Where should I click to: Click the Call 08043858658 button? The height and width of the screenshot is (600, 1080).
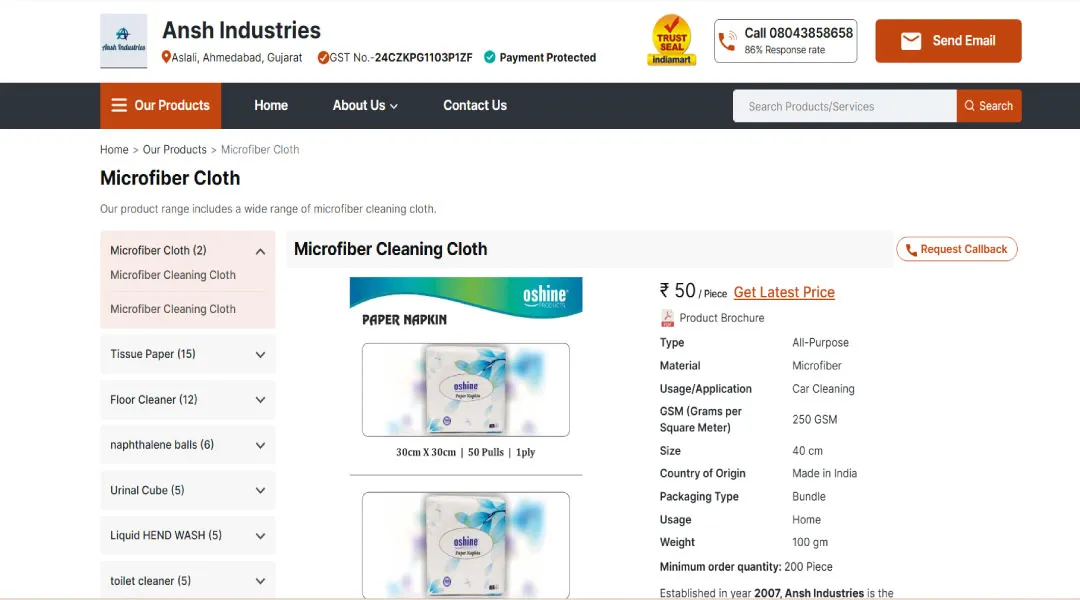(x=785, y=41)
